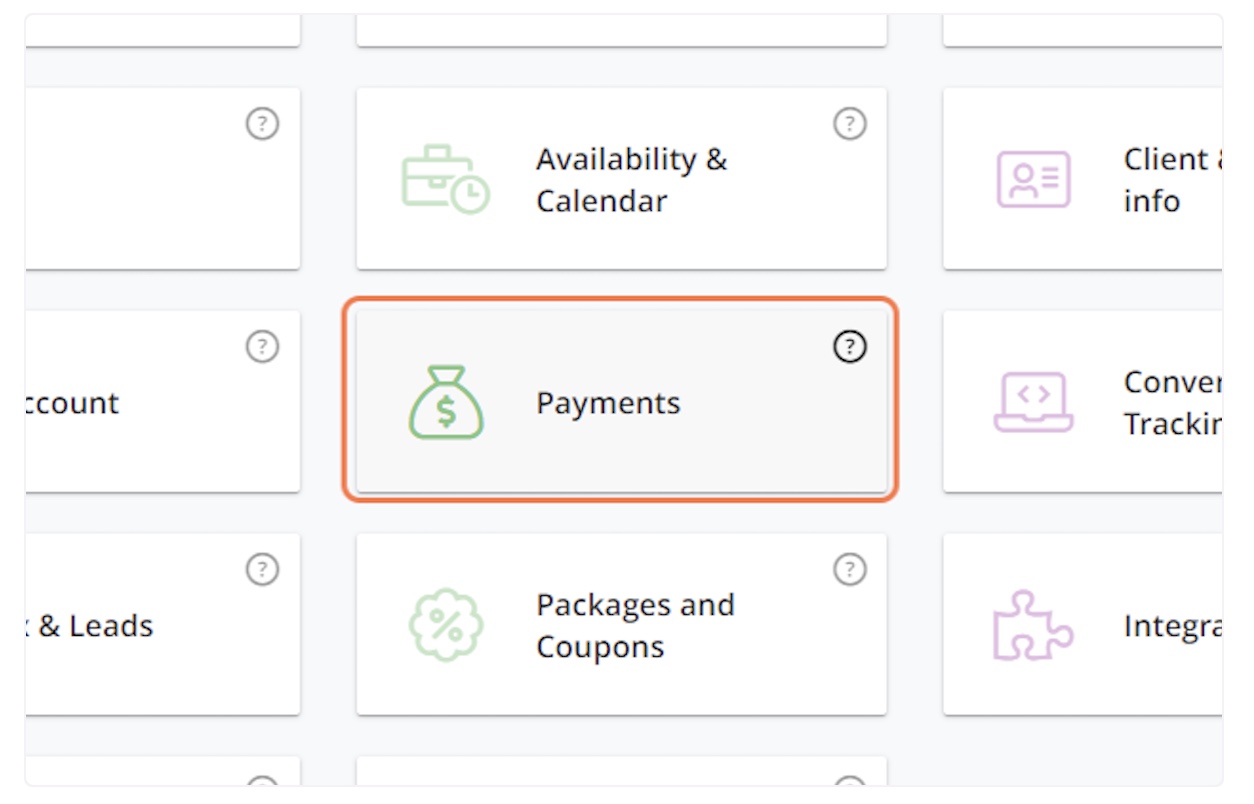Open the Conversion Tracking text label
This screenshot has height=804, width=1254.
click(x=1172, y=403)
